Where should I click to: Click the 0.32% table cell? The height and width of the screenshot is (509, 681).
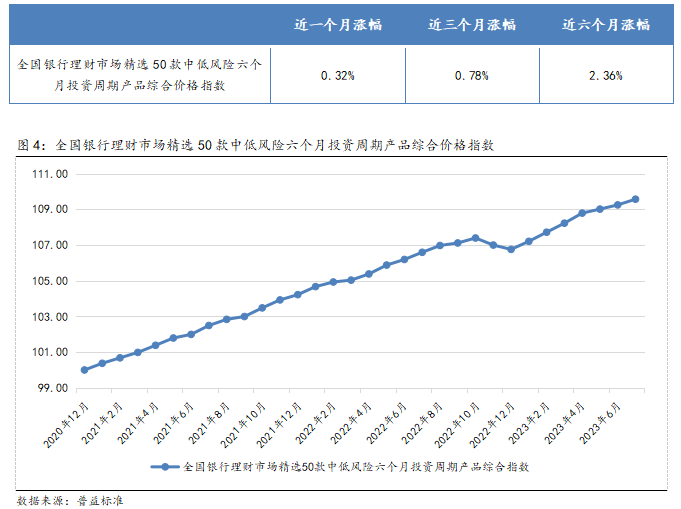click(x=338, y=75)
